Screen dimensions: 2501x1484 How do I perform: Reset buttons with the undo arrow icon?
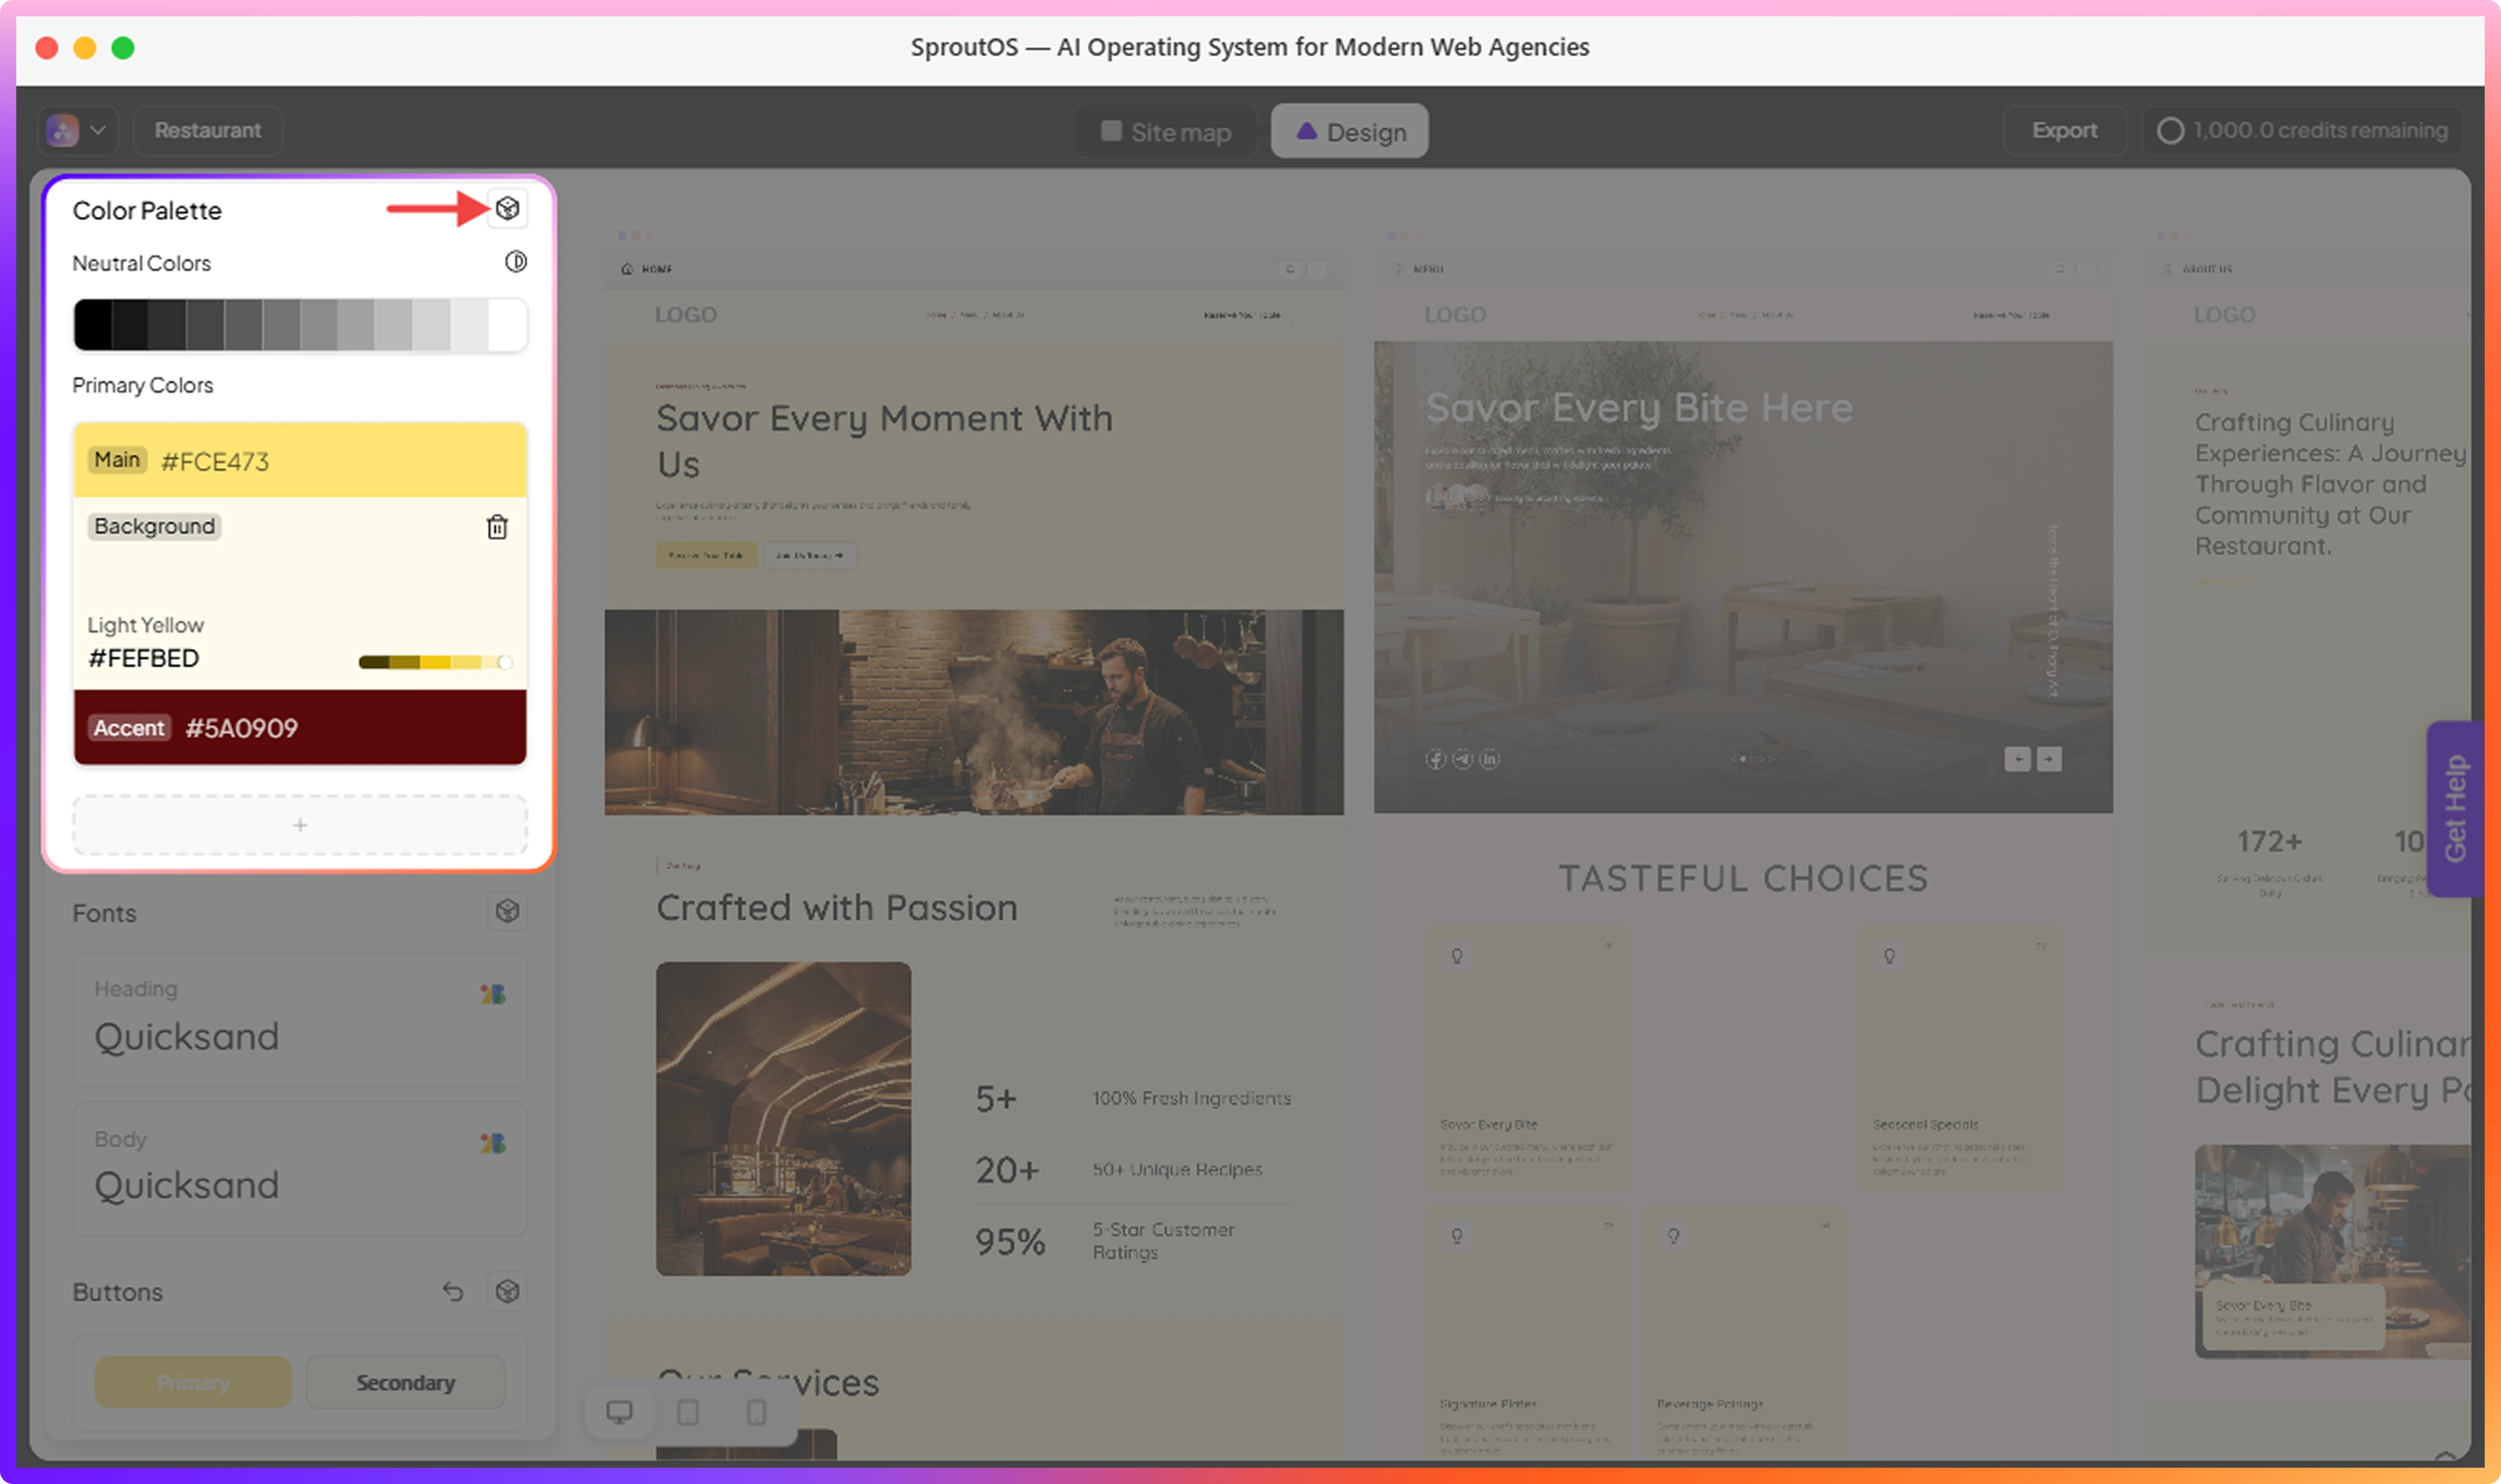click(453, 1291)
